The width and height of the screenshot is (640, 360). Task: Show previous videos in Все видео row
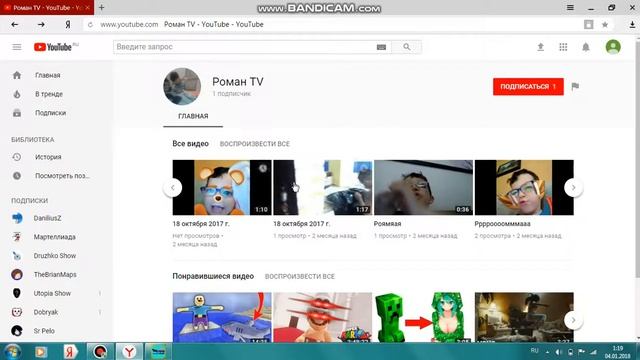(173, 187)
